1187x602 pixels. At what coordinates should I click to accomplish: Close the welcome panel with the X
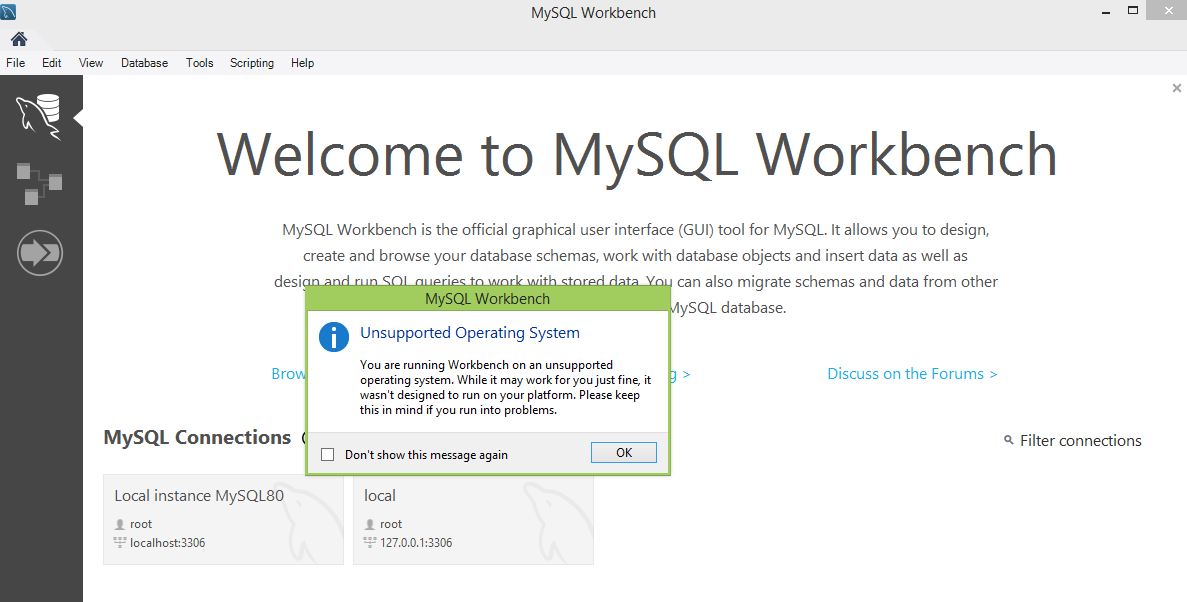click(1176, 88)
